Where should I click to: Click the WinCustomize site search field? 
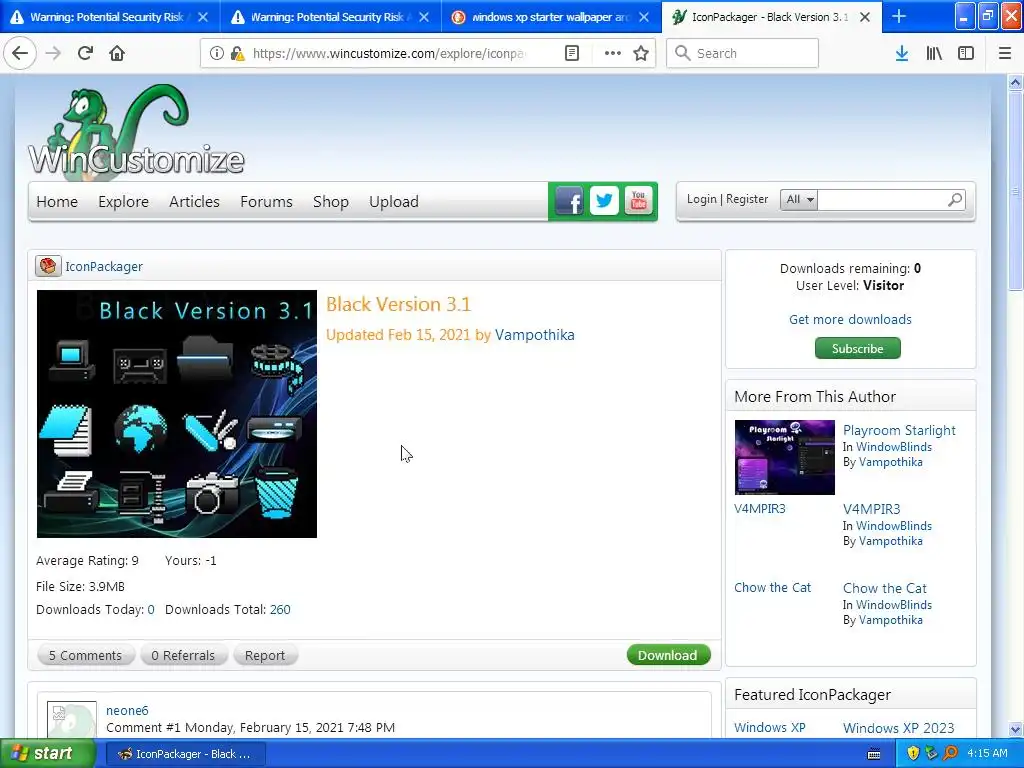(882, 200)
